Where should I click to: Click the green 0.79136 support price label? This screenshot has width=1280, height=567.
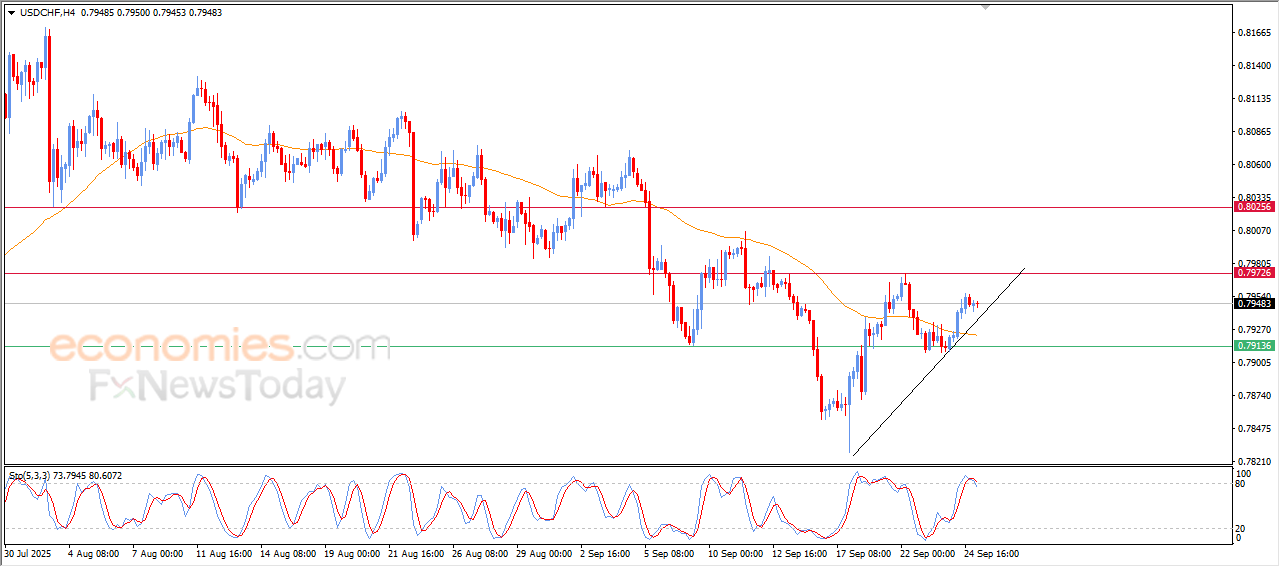coord(1254,346)
